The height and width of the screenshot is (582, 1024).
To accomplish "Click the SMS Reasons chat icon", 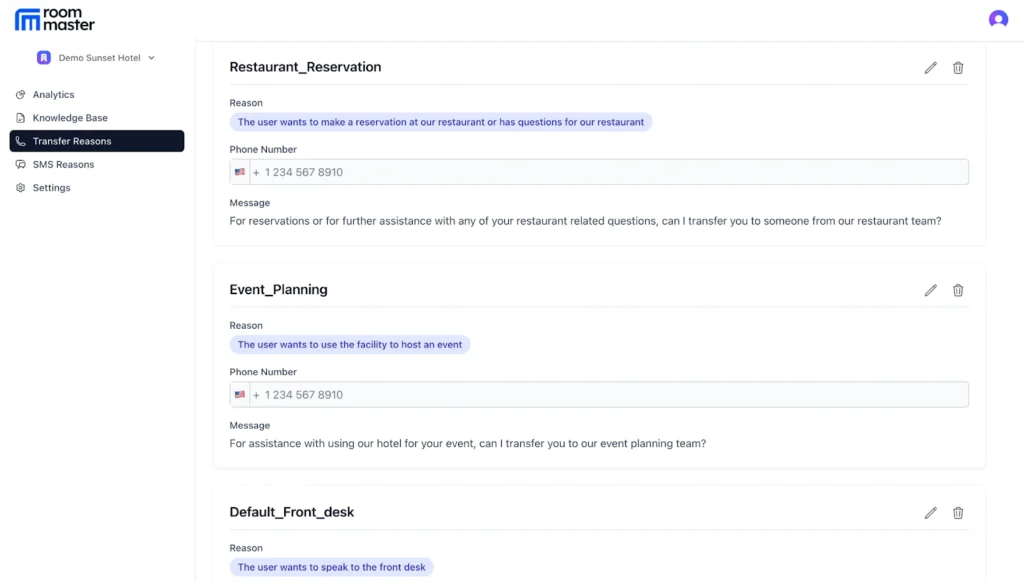I will [21, 165].
